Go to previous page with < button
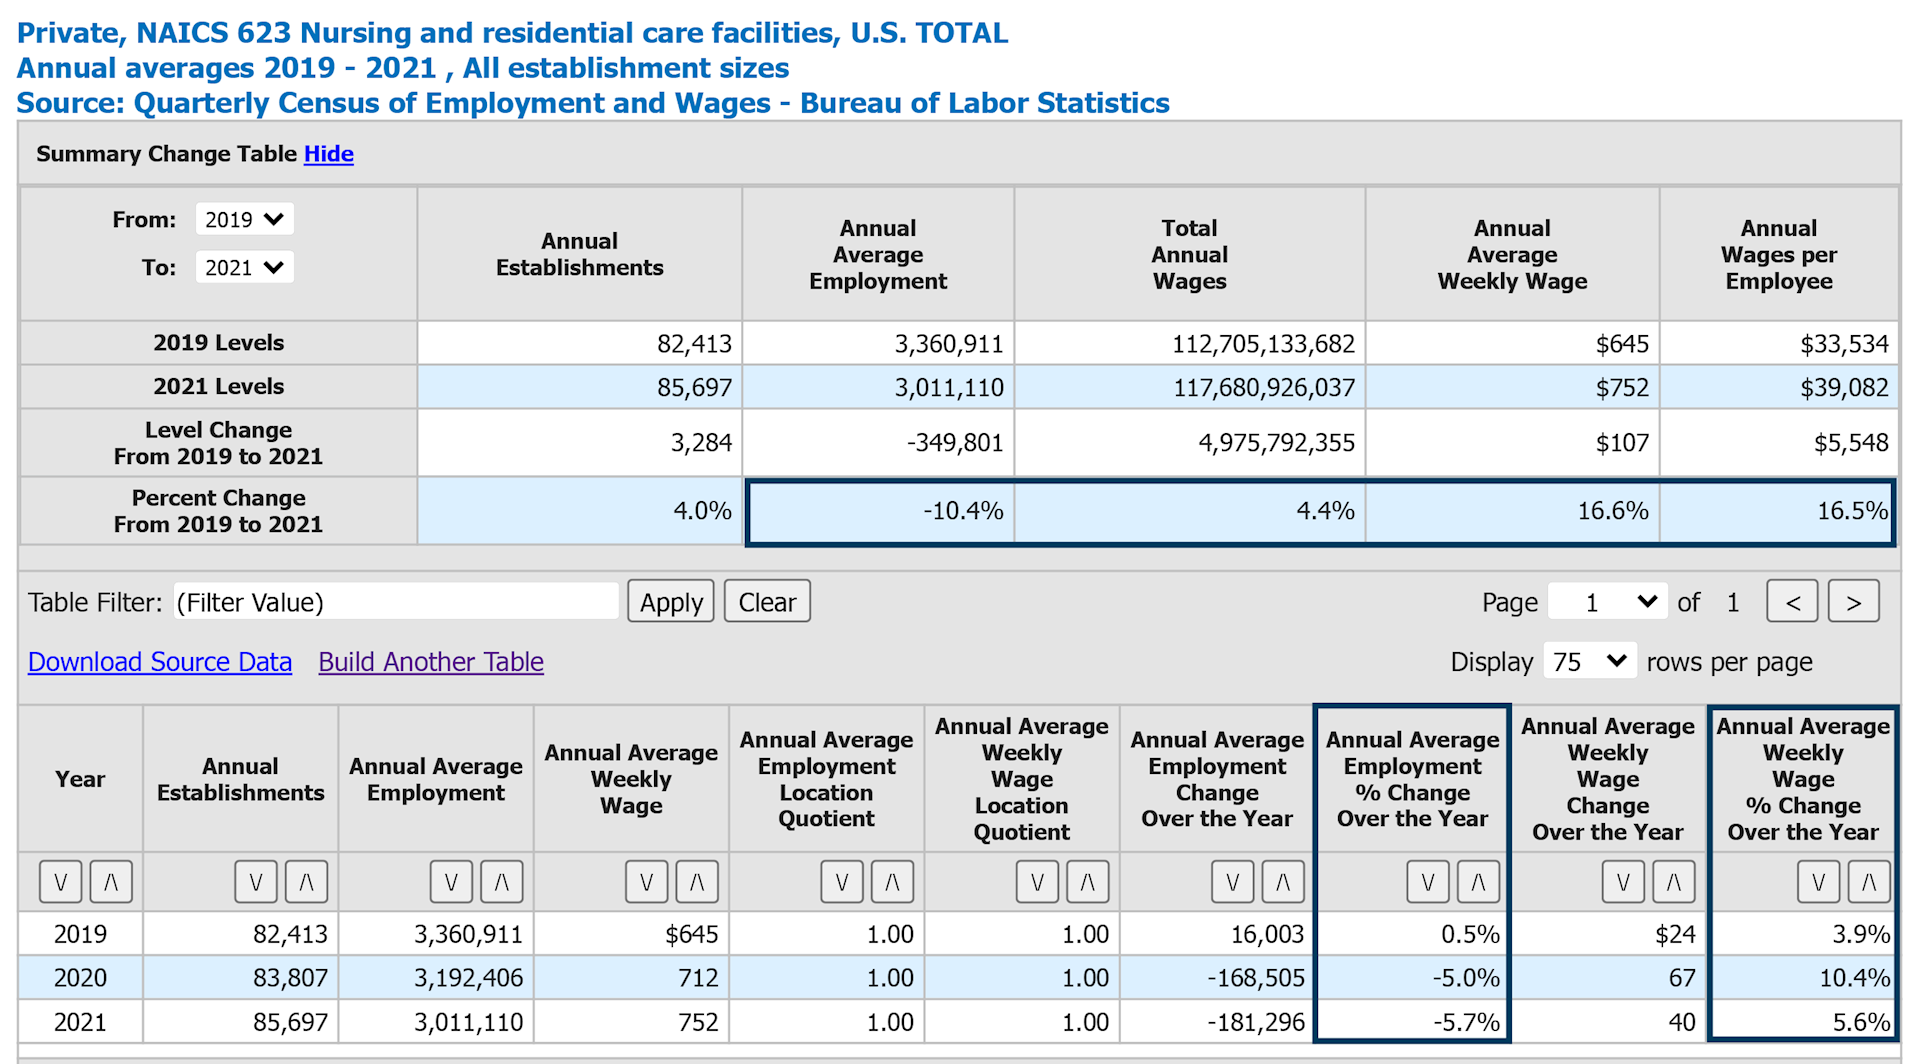 point(1792,601)
